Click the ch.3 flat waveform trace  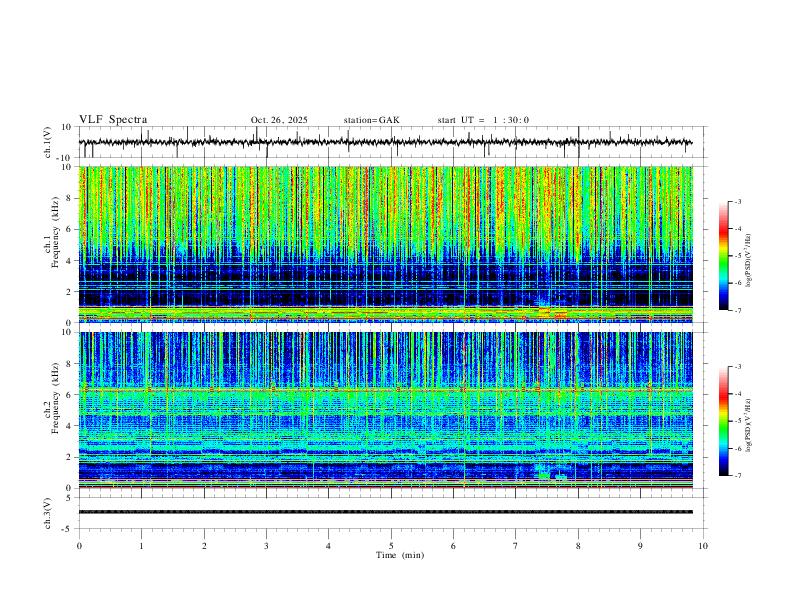click(385, 512)
